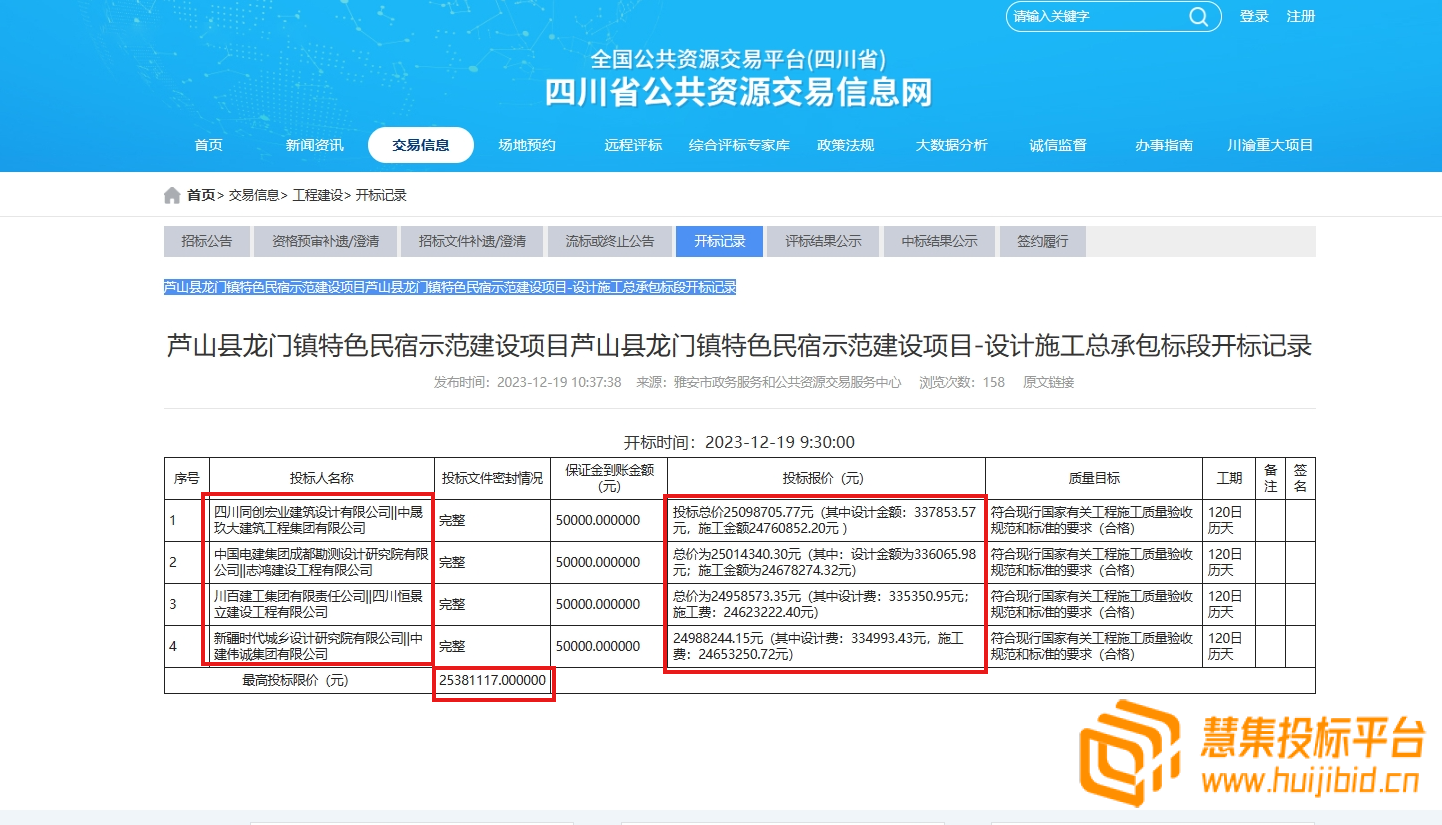This screenshot has width=1442, height=825.
Task: Click the 保证金到账金额 column header
Action: (x=609, y=478)
